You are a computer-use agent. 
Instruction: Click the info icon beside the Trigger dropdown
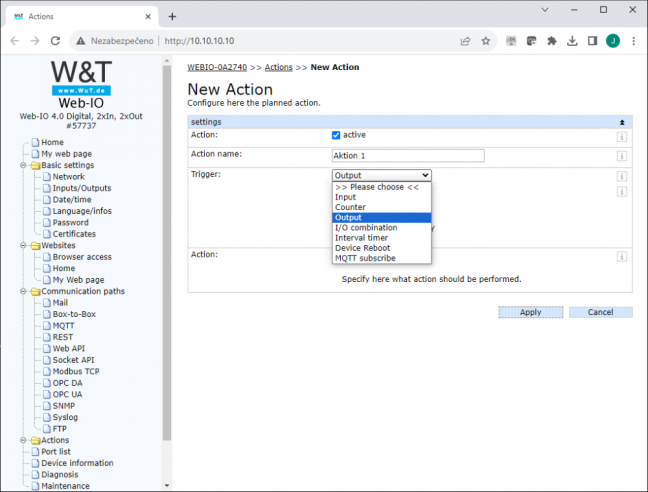622,177
